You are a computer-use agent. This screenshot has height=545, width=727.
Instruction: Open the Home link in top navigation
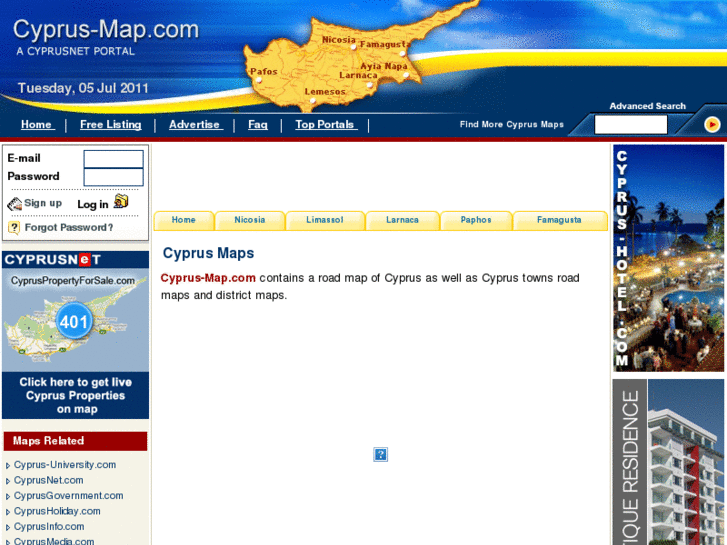tap(38, 124)
